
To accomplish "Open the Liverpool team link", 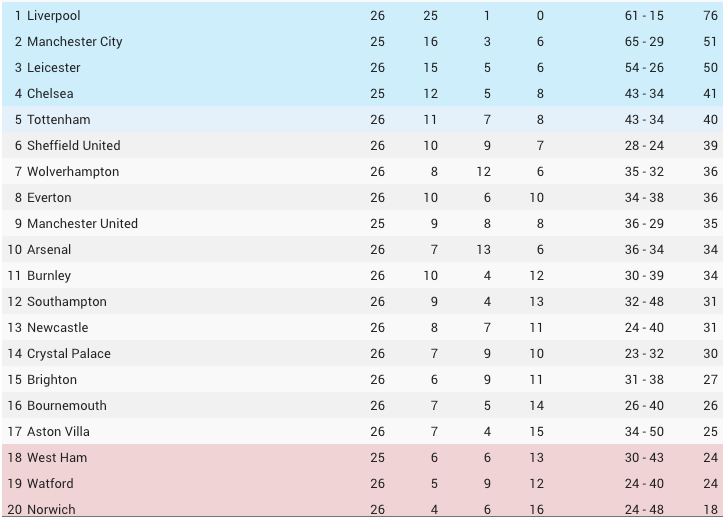I will pyautogui.click(x=54, y=16).
